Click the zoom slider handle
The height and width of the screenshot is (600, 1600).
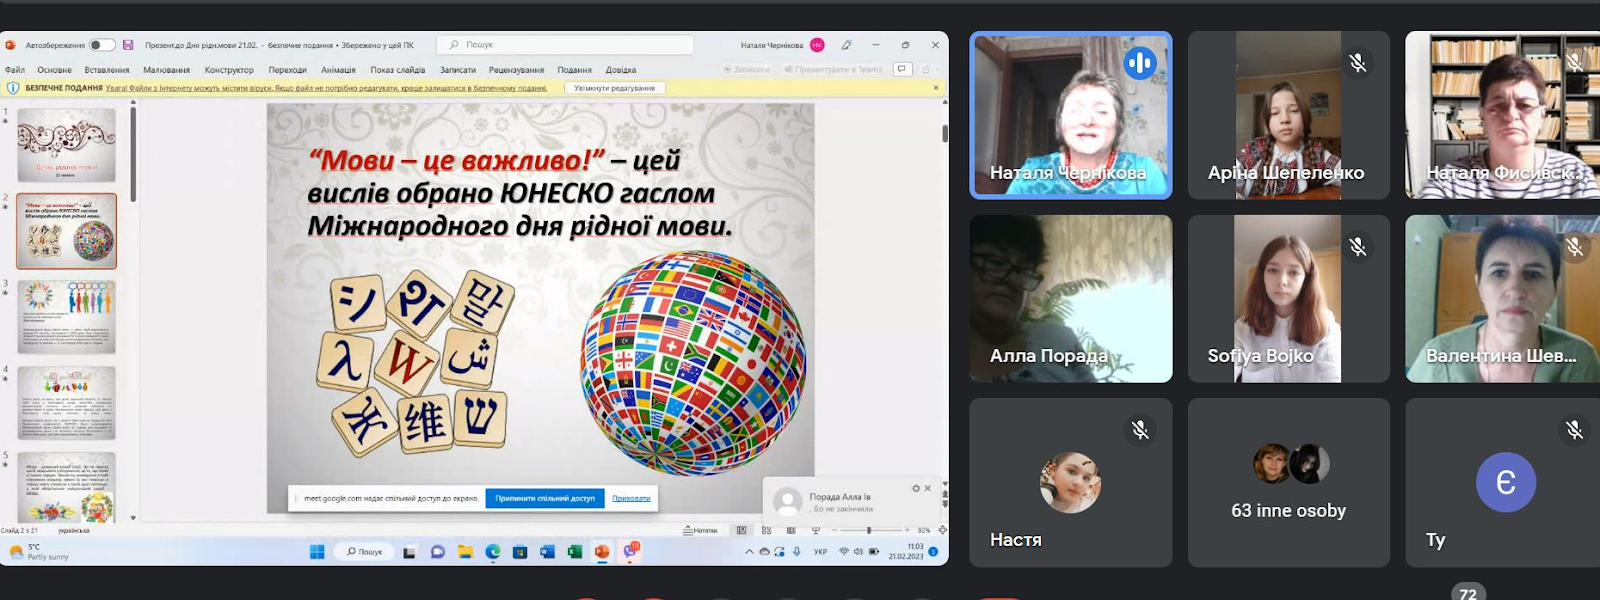[x=868, y=530]
